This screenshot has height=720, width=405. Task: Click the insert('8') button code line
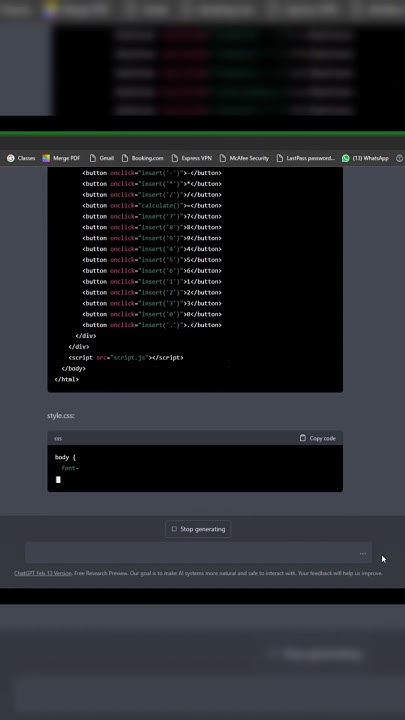coord(152,227)
